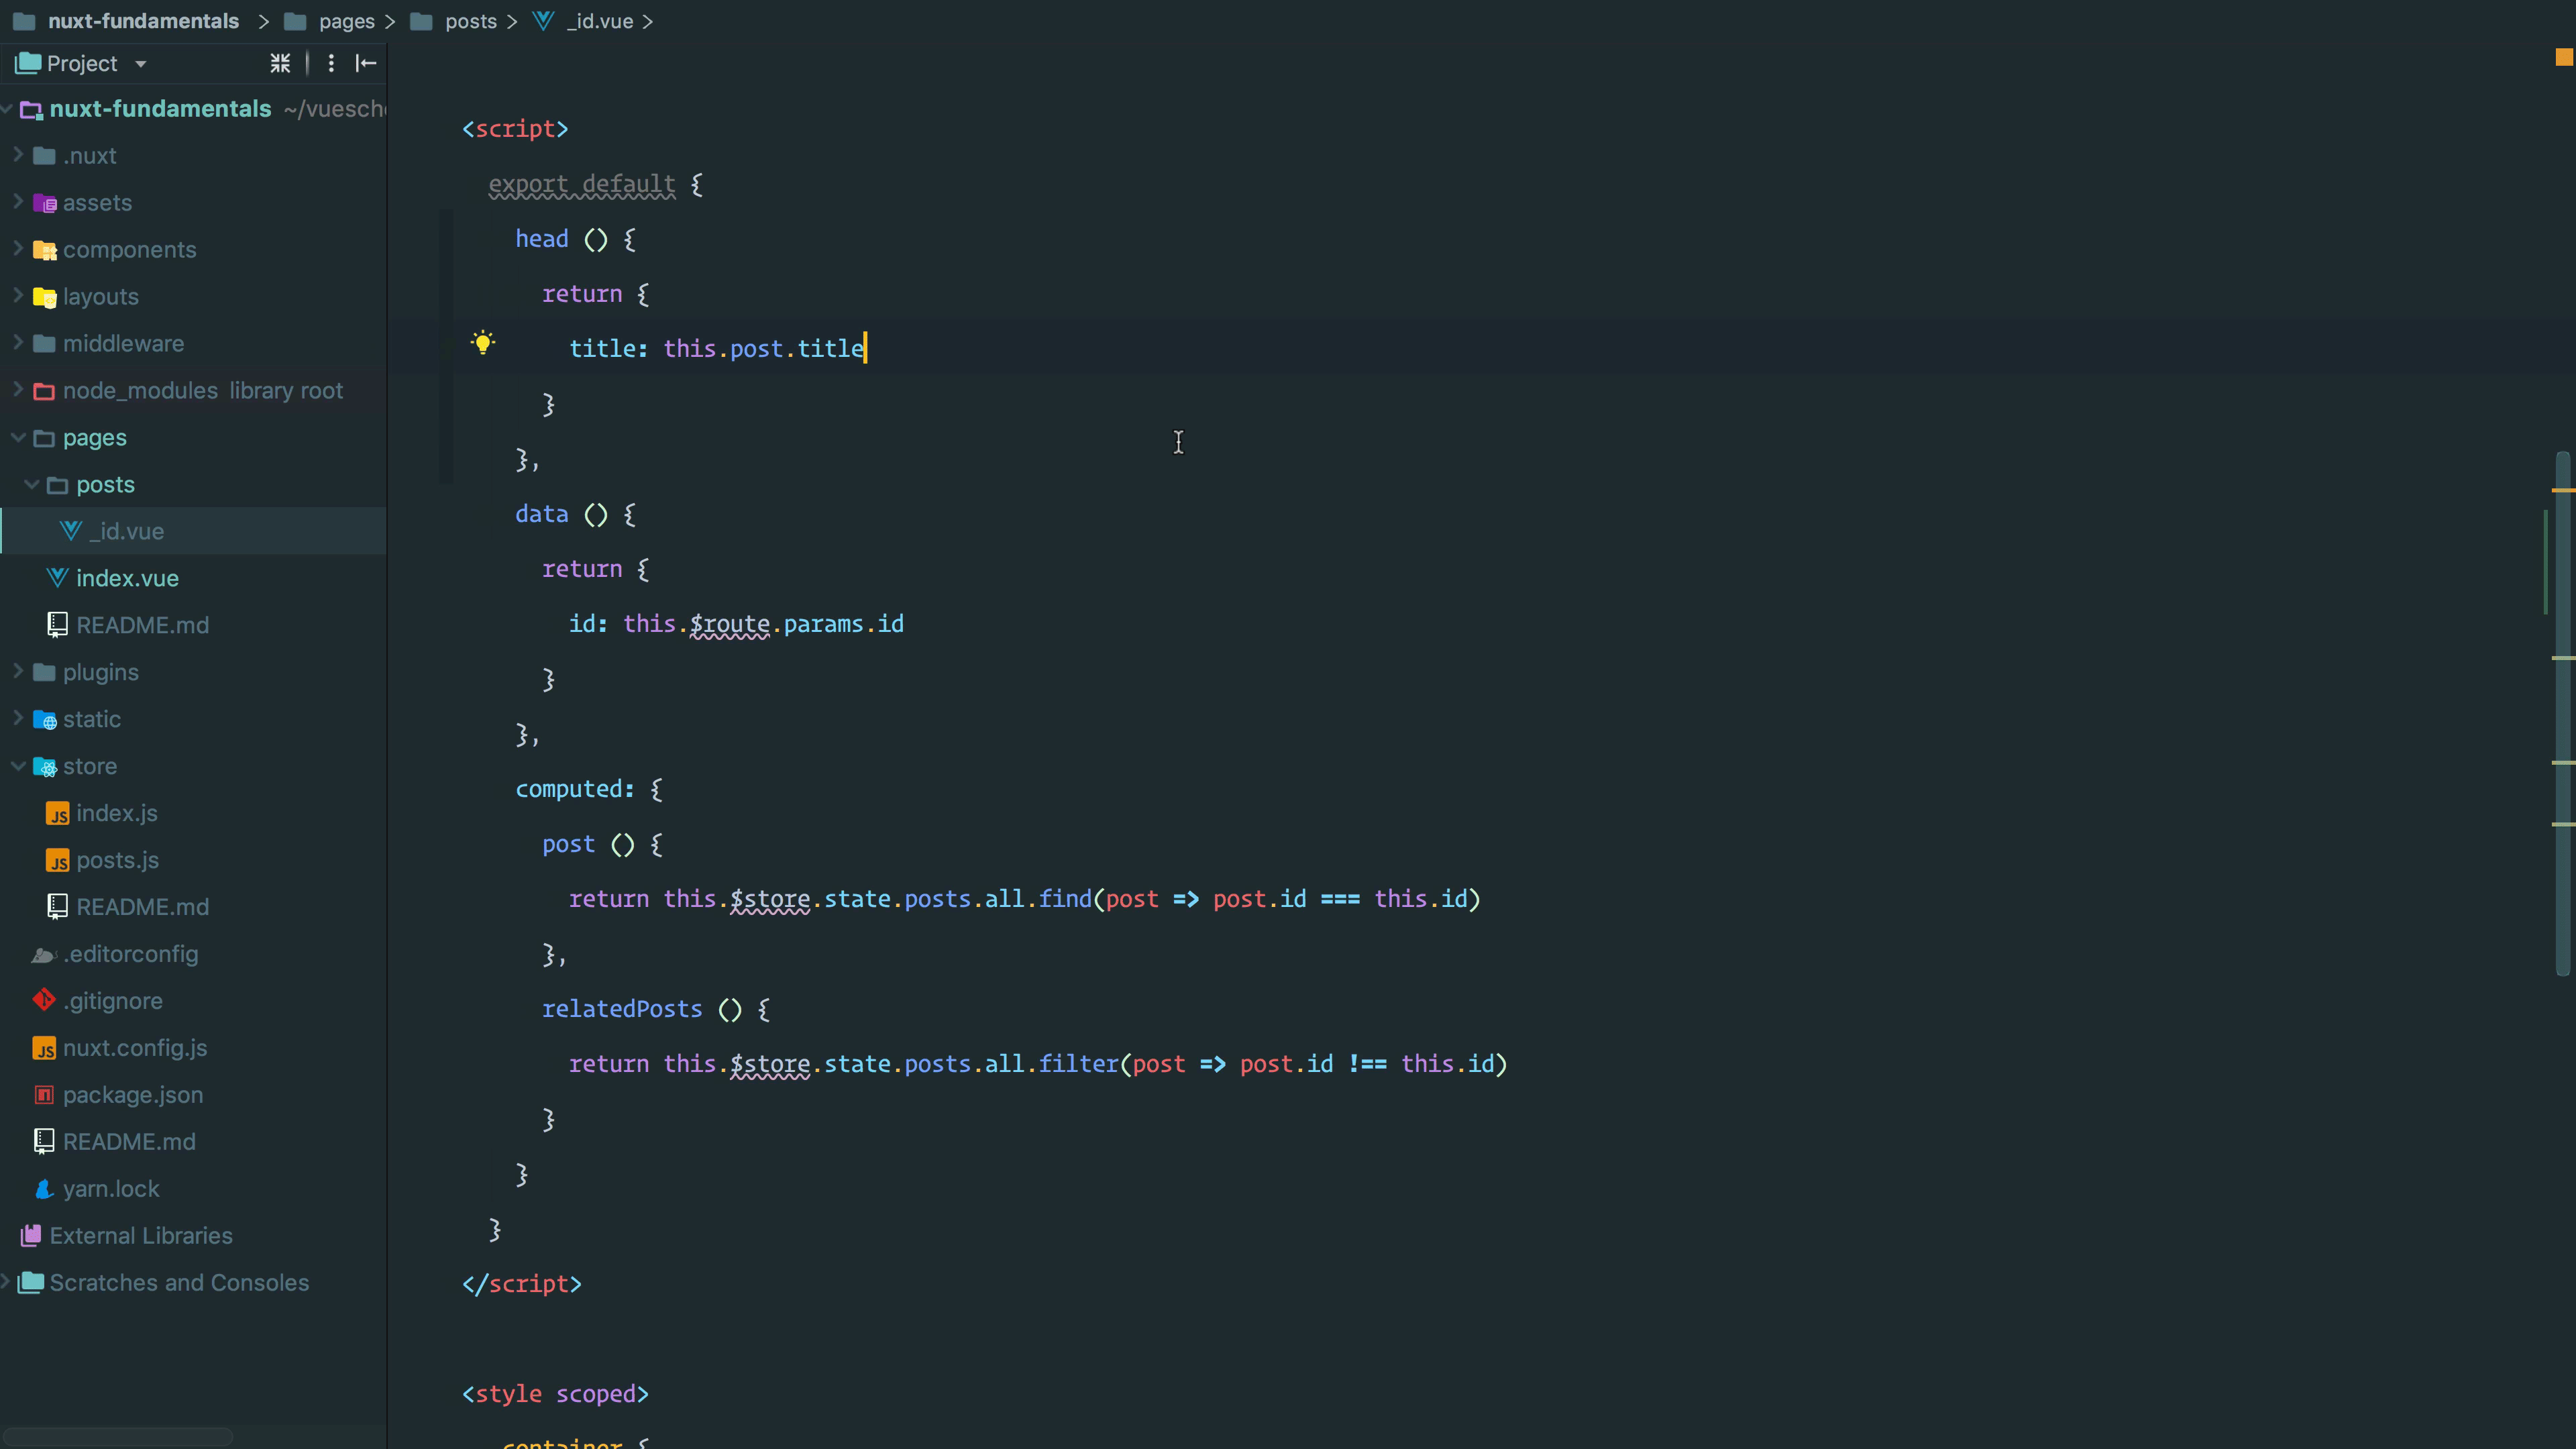Place cursor on 'export default' line
This screenshot has height=1449, width=2576.
[x=581, y=184]
